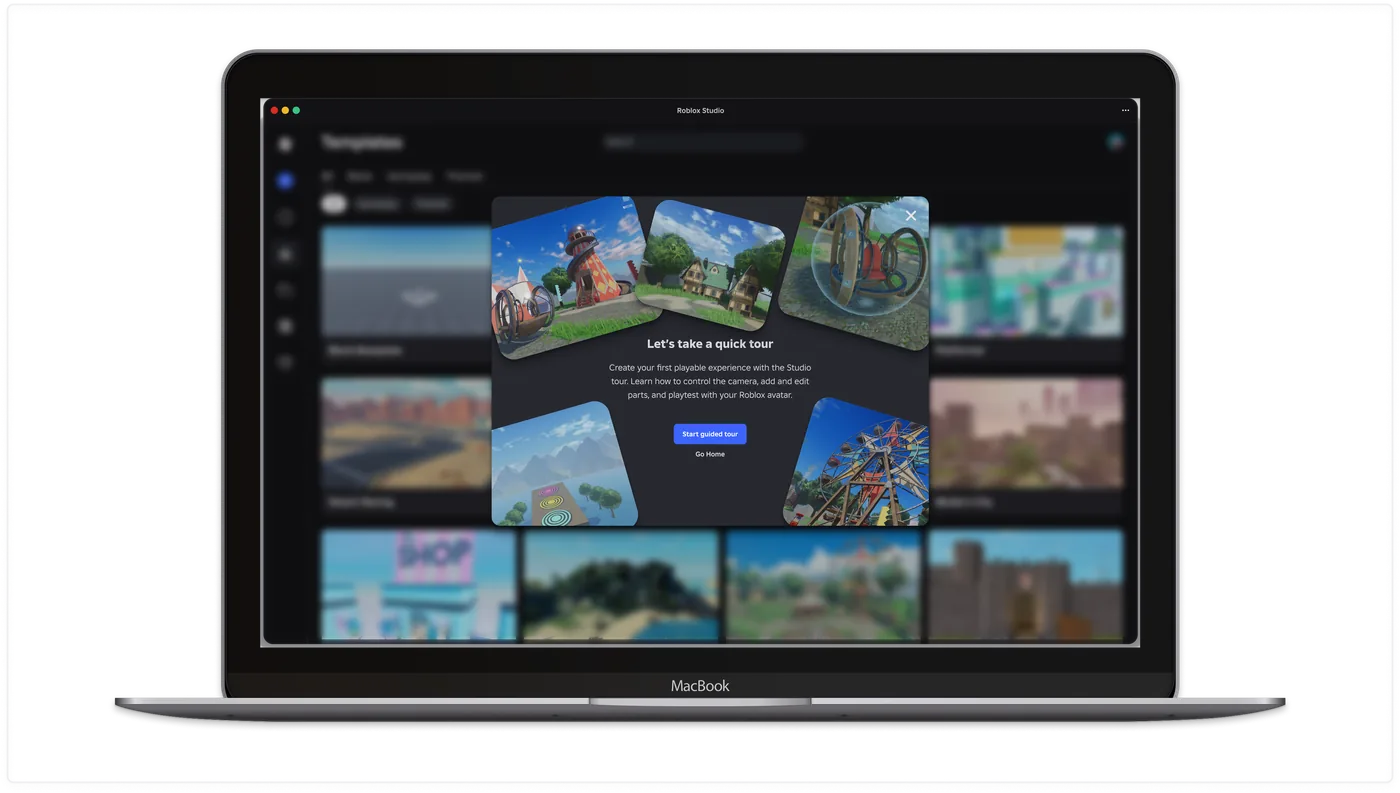The image size is (1400, 793).
Task: Open the gray baseplate template thumbnail
Action: point(406,281)
